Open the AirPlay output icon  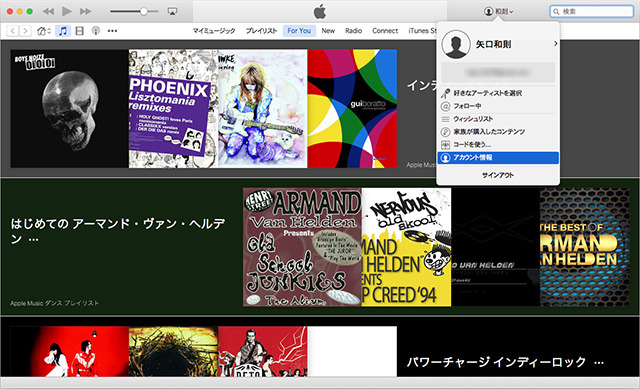click(172, 11)
